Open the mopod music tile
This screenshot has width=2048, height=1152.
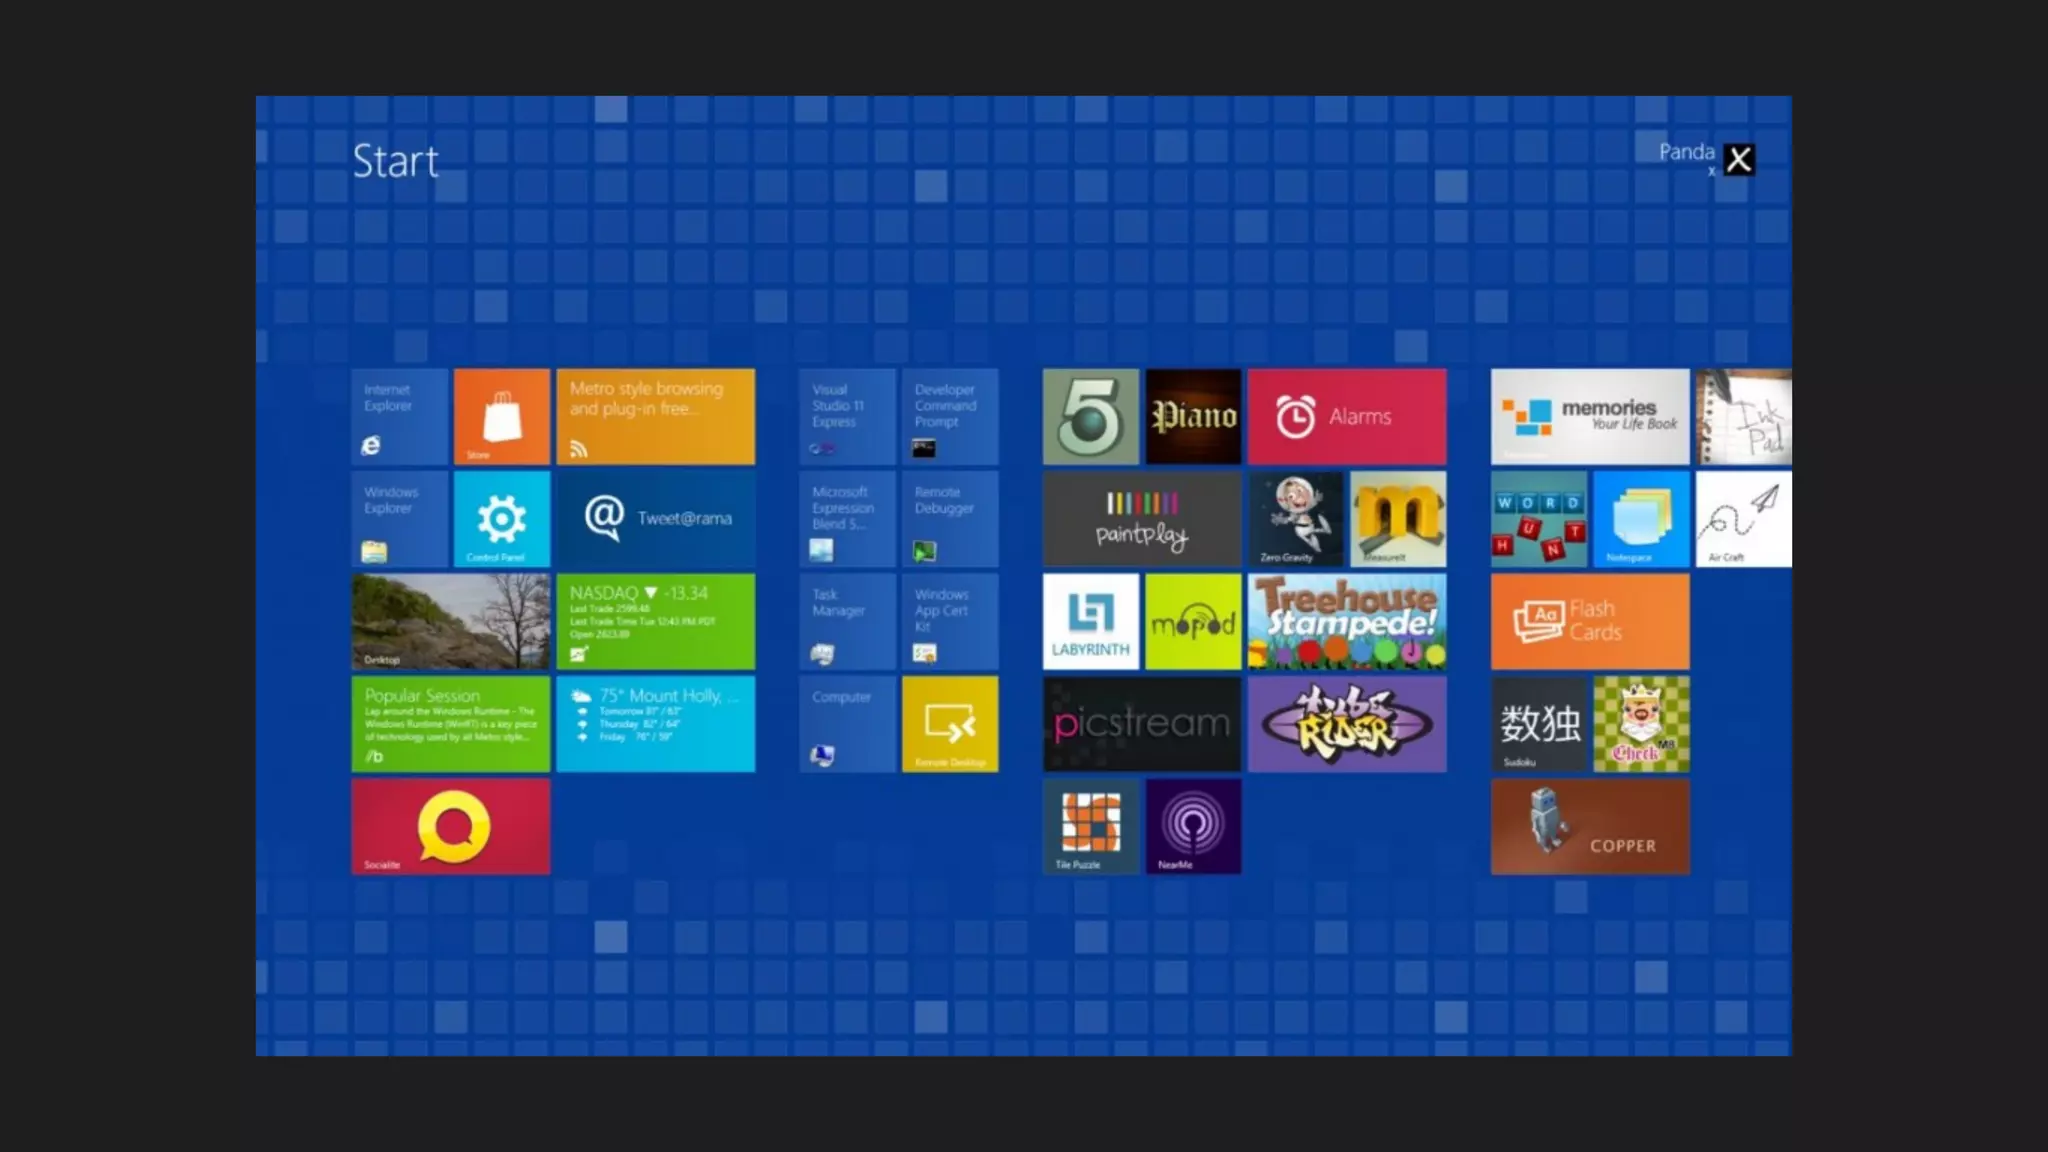[1193, 621]
